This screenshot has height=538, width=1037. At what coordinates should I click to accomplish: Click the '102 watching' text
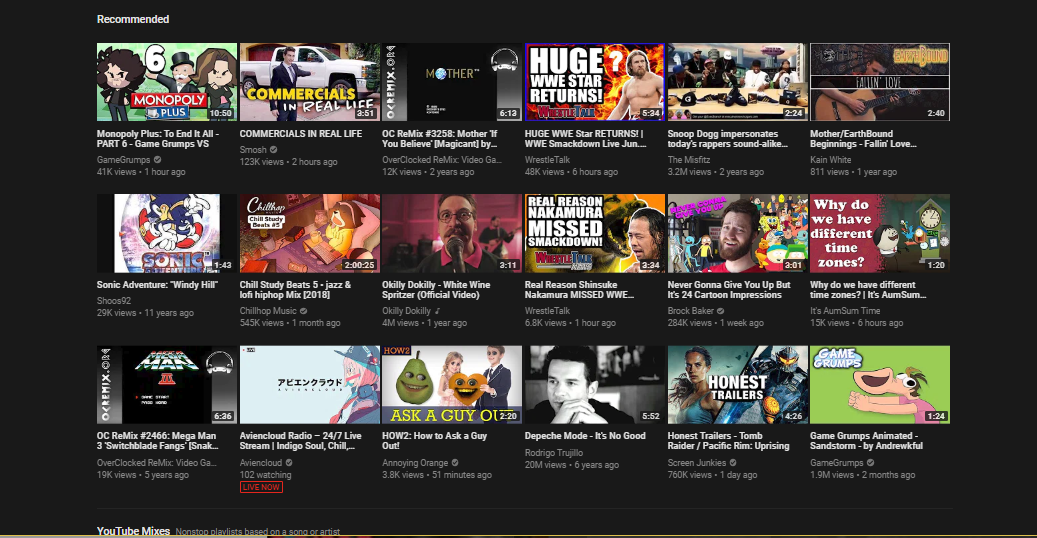[265, 474]
